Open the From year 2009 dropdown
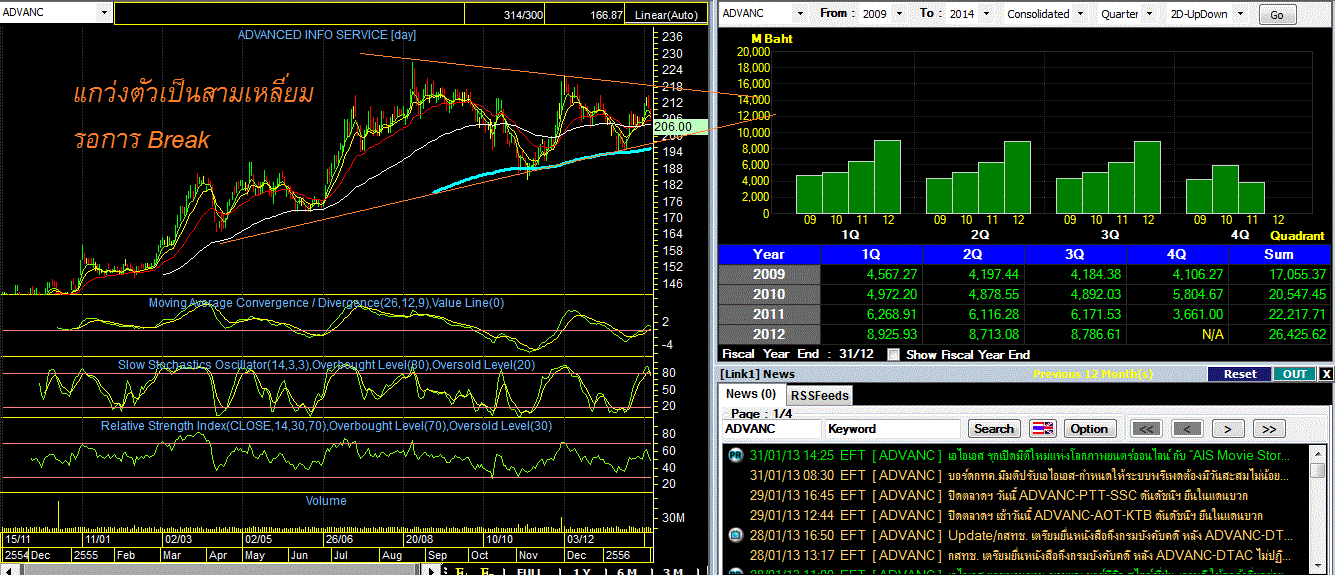Screen dimensions: 1335x575 point(897,14)
